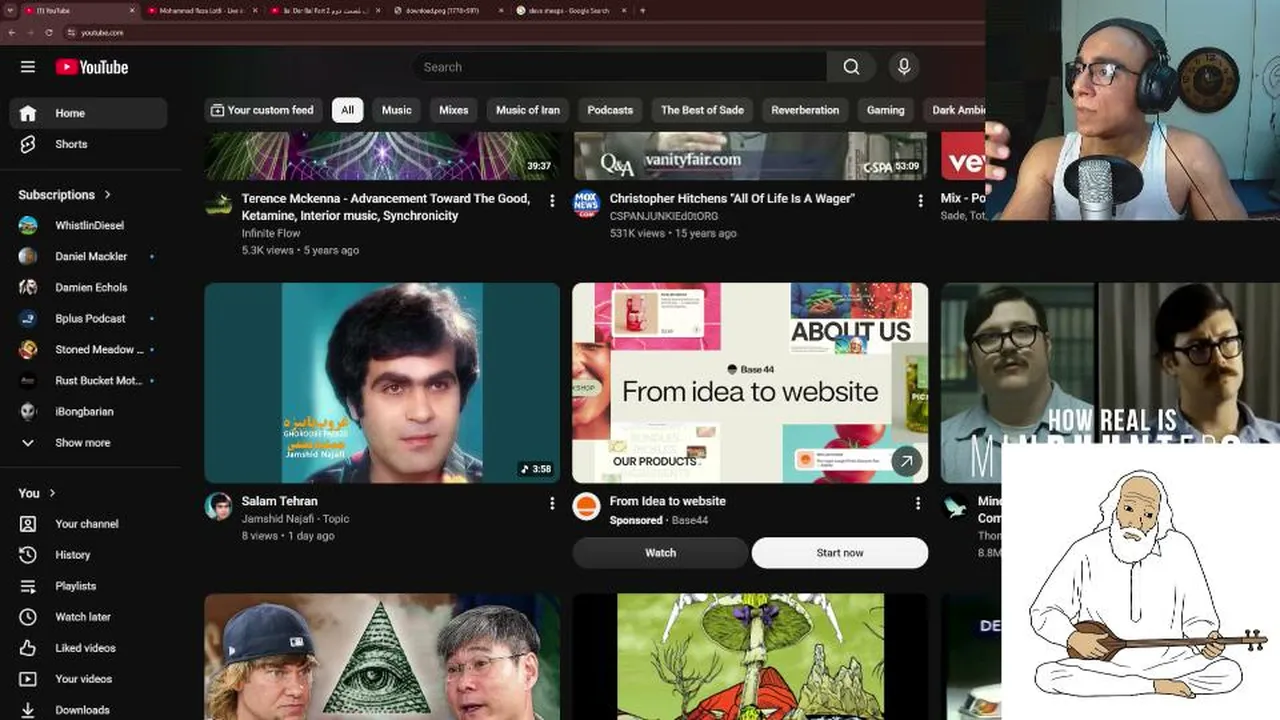Expand the Subscriptions section header

[x=65, y=195]
